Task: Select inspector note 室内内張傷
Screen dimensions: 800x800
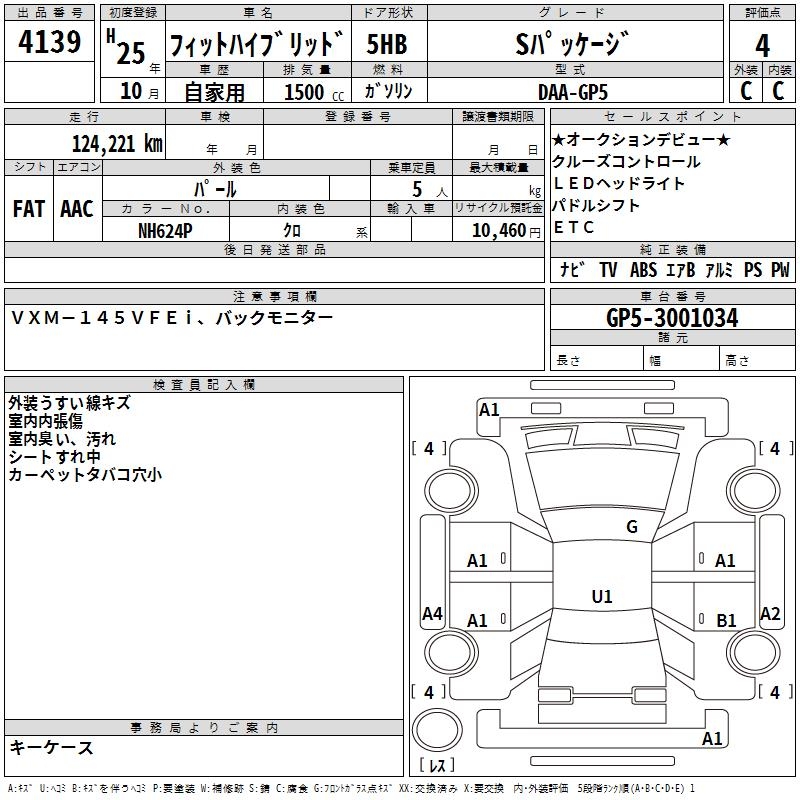Action: point(45,421)
